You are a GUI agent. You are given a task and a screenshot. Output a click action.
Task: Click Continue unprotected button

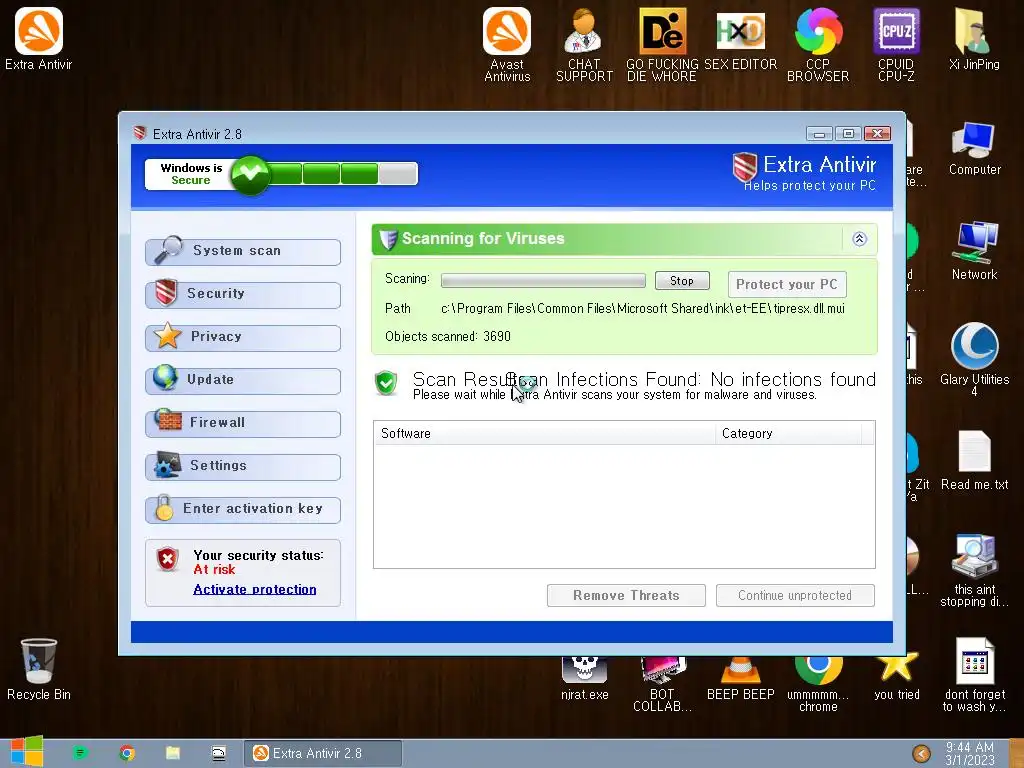pos(795,596)
